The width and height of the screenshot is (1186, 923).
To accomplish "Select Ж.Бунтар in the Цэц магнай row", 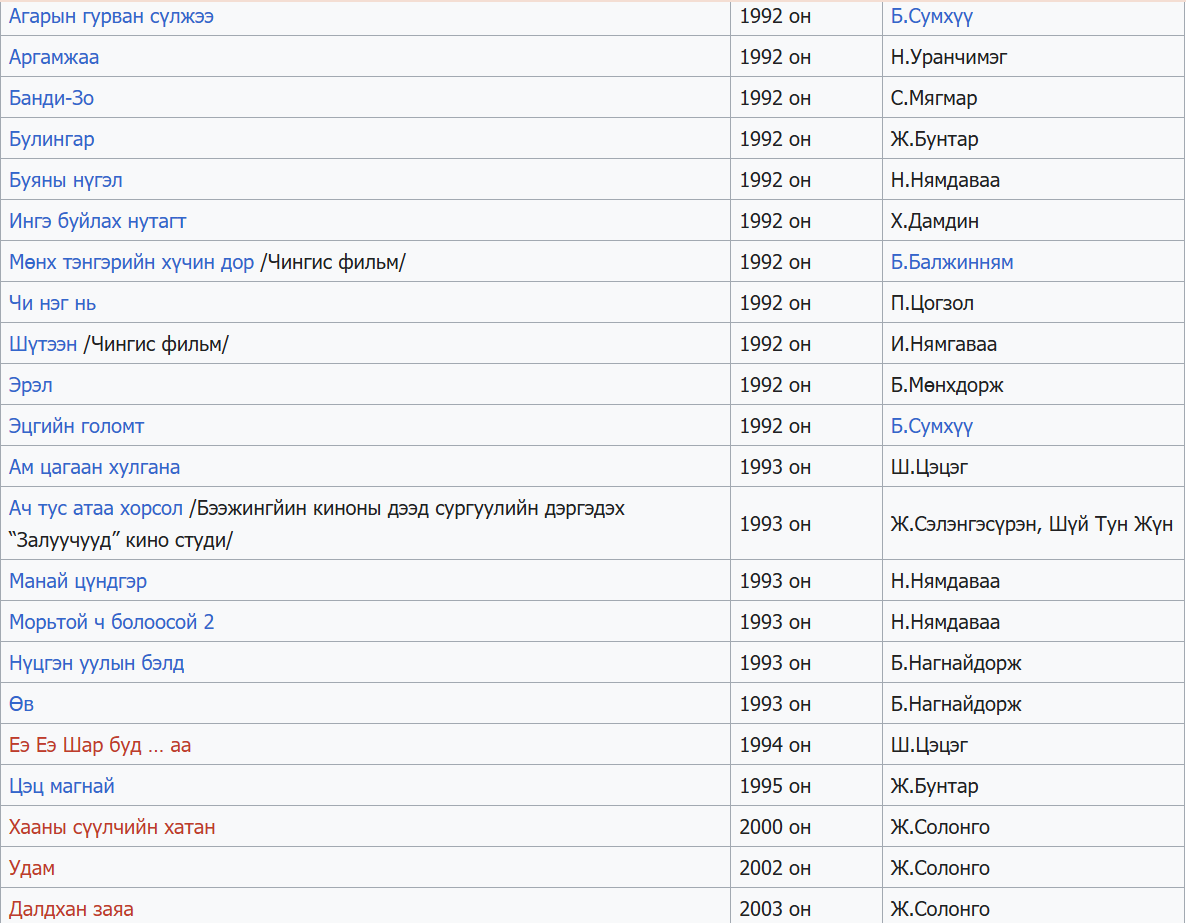I will [x=935, y=786].
